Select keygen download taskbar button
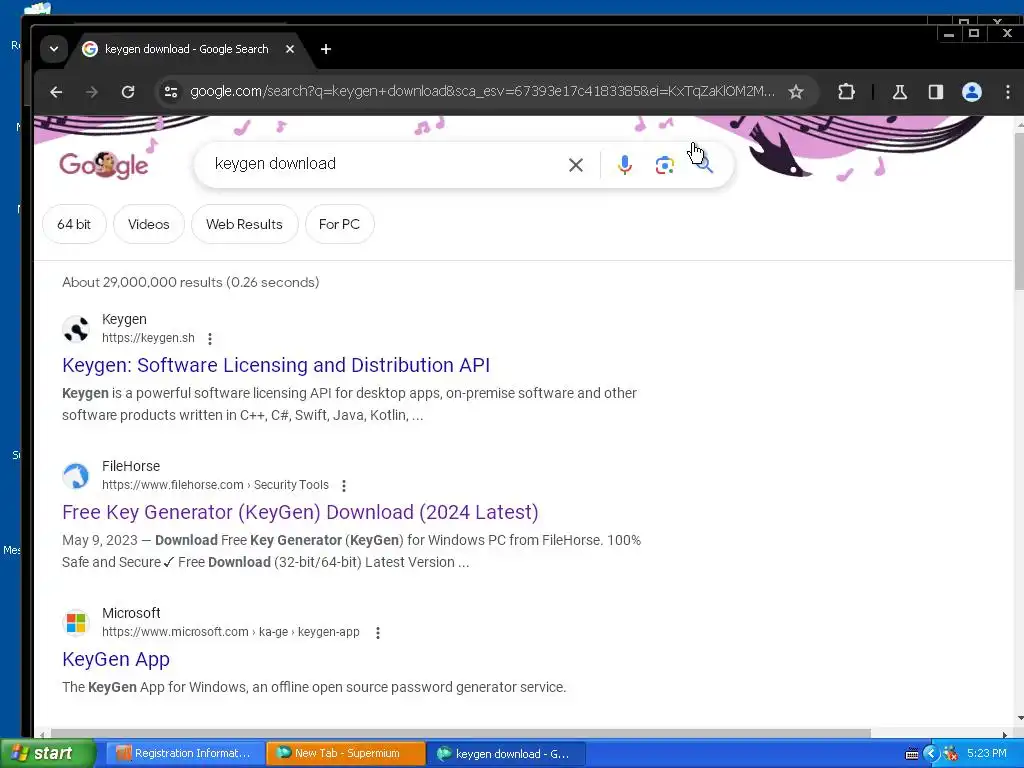The image size is (1024, 768). 506,753
